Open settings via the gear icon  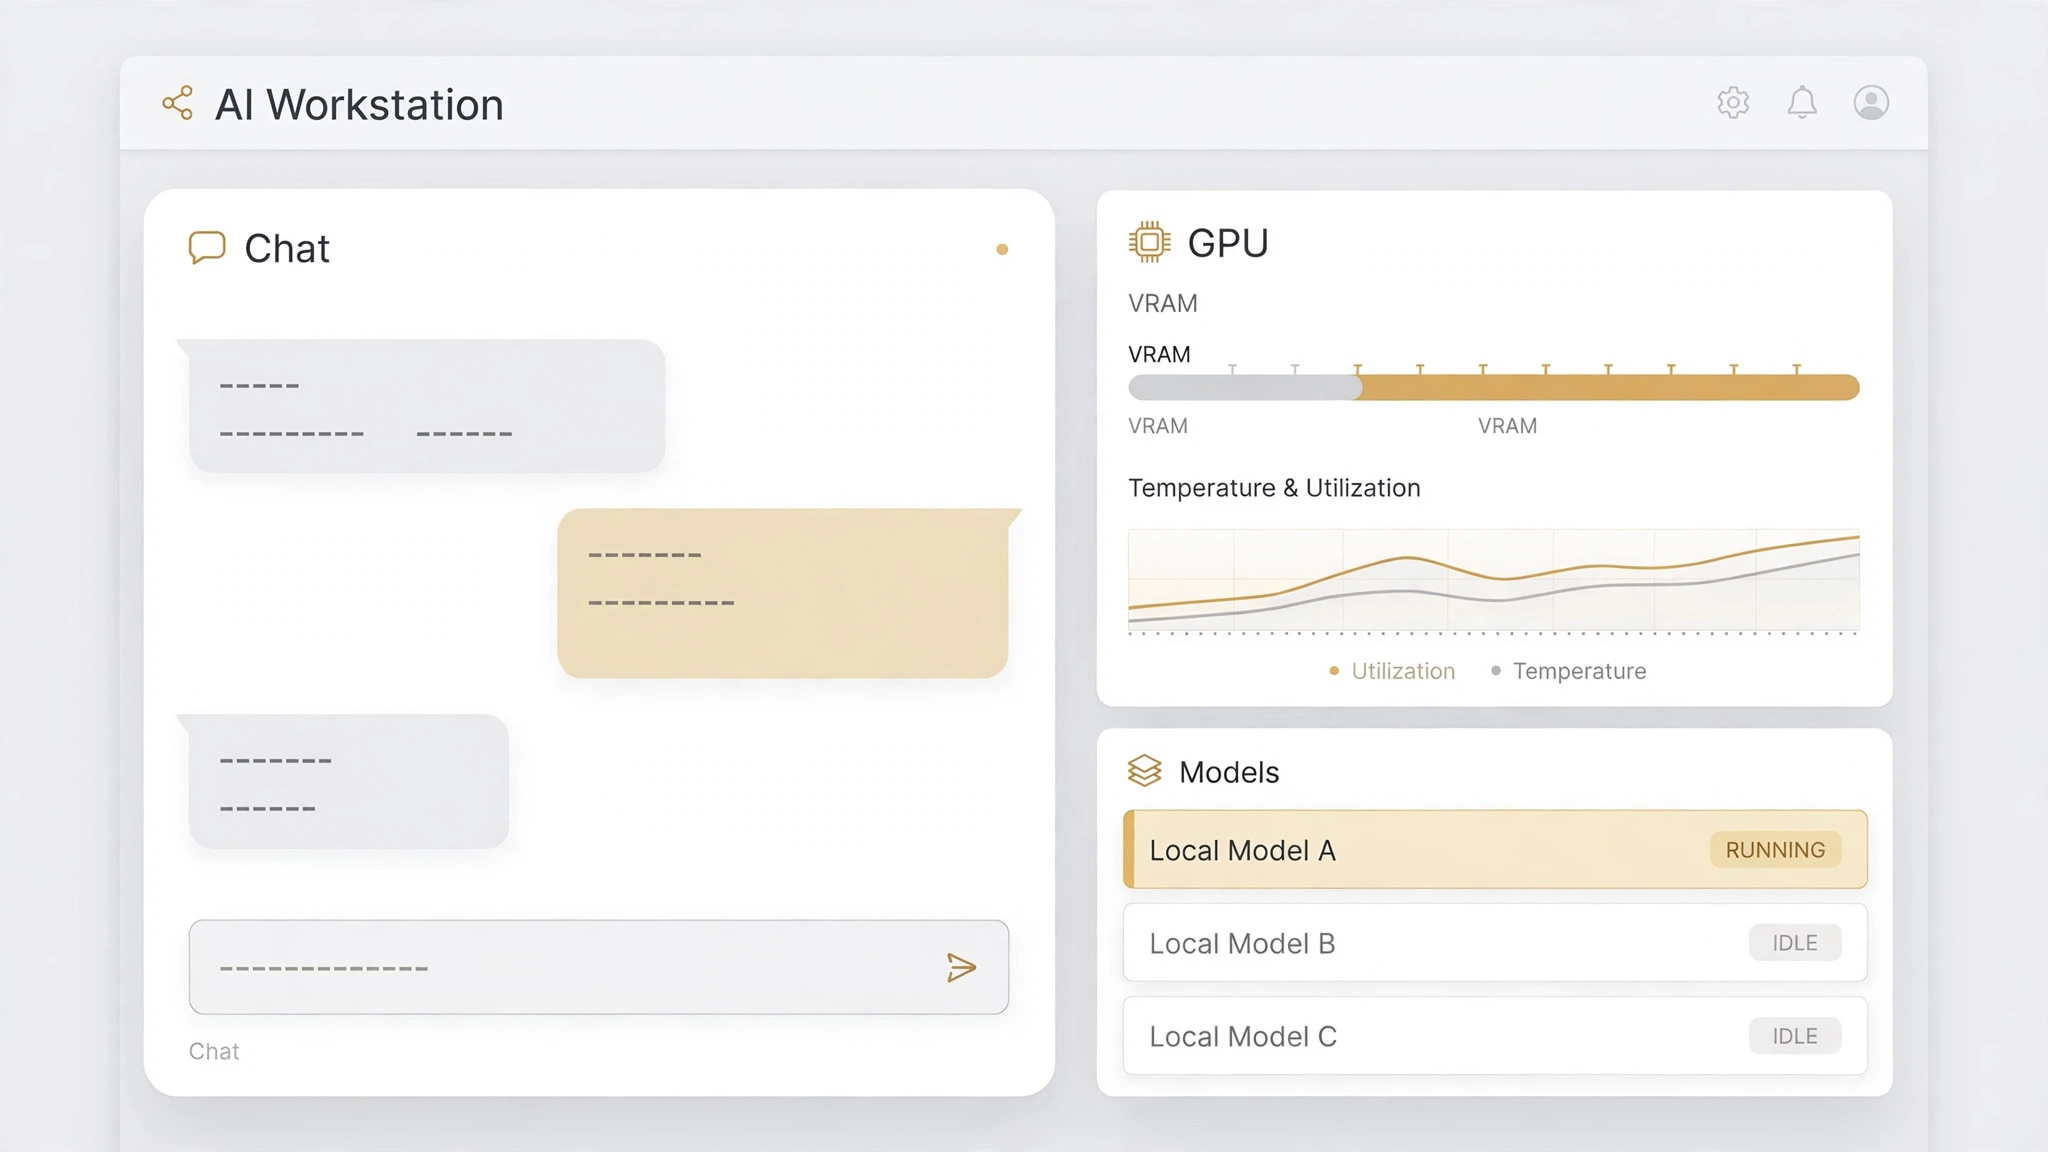pyautogui.click(x=1733, y=102)
